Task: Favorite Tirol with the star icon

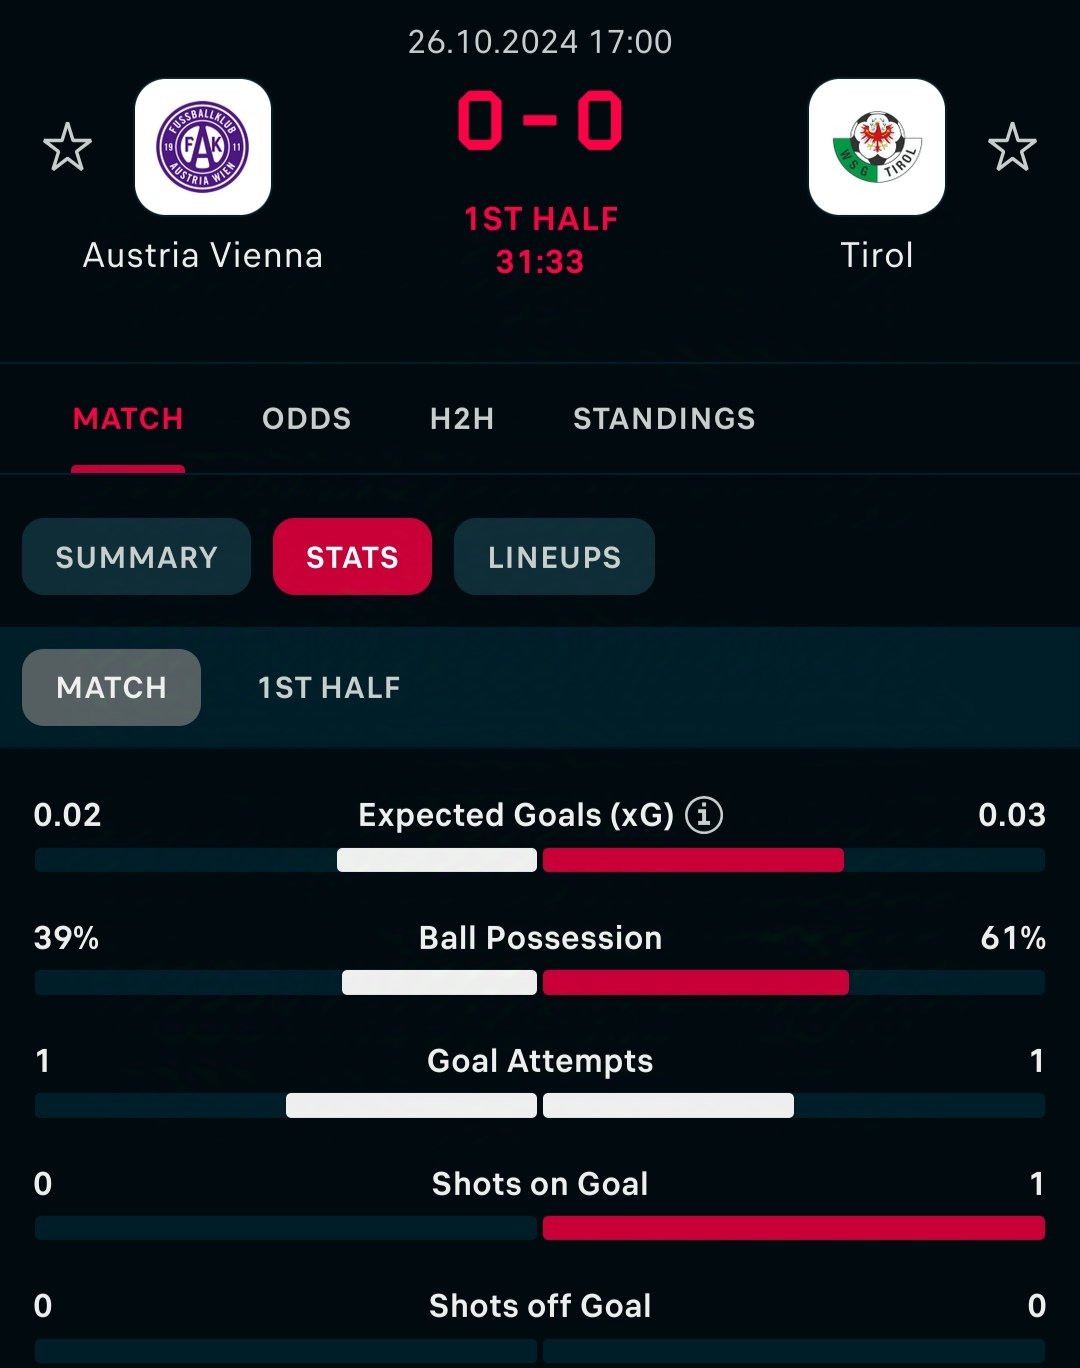Action: [1012, 147]
